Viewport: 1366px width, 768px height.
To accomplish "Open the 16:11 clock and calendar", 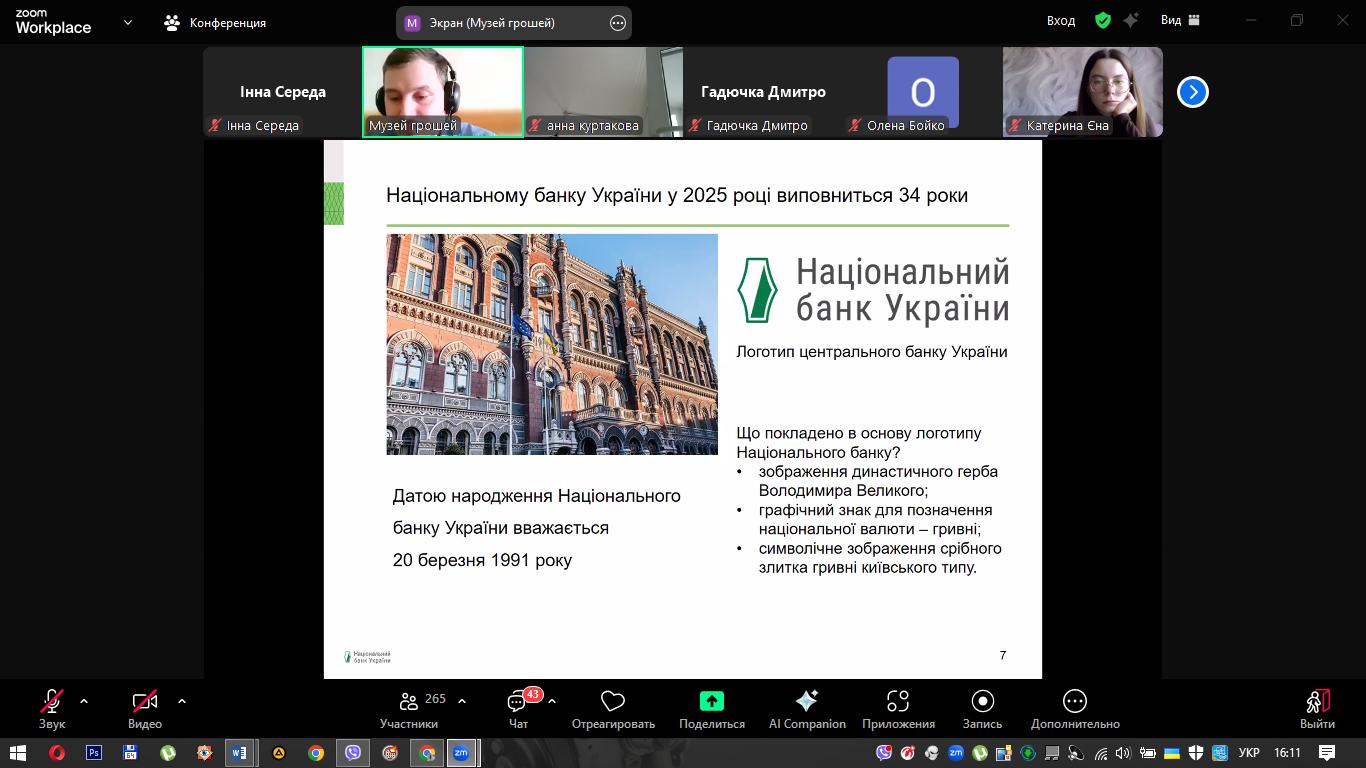I will click(1288, 753).
